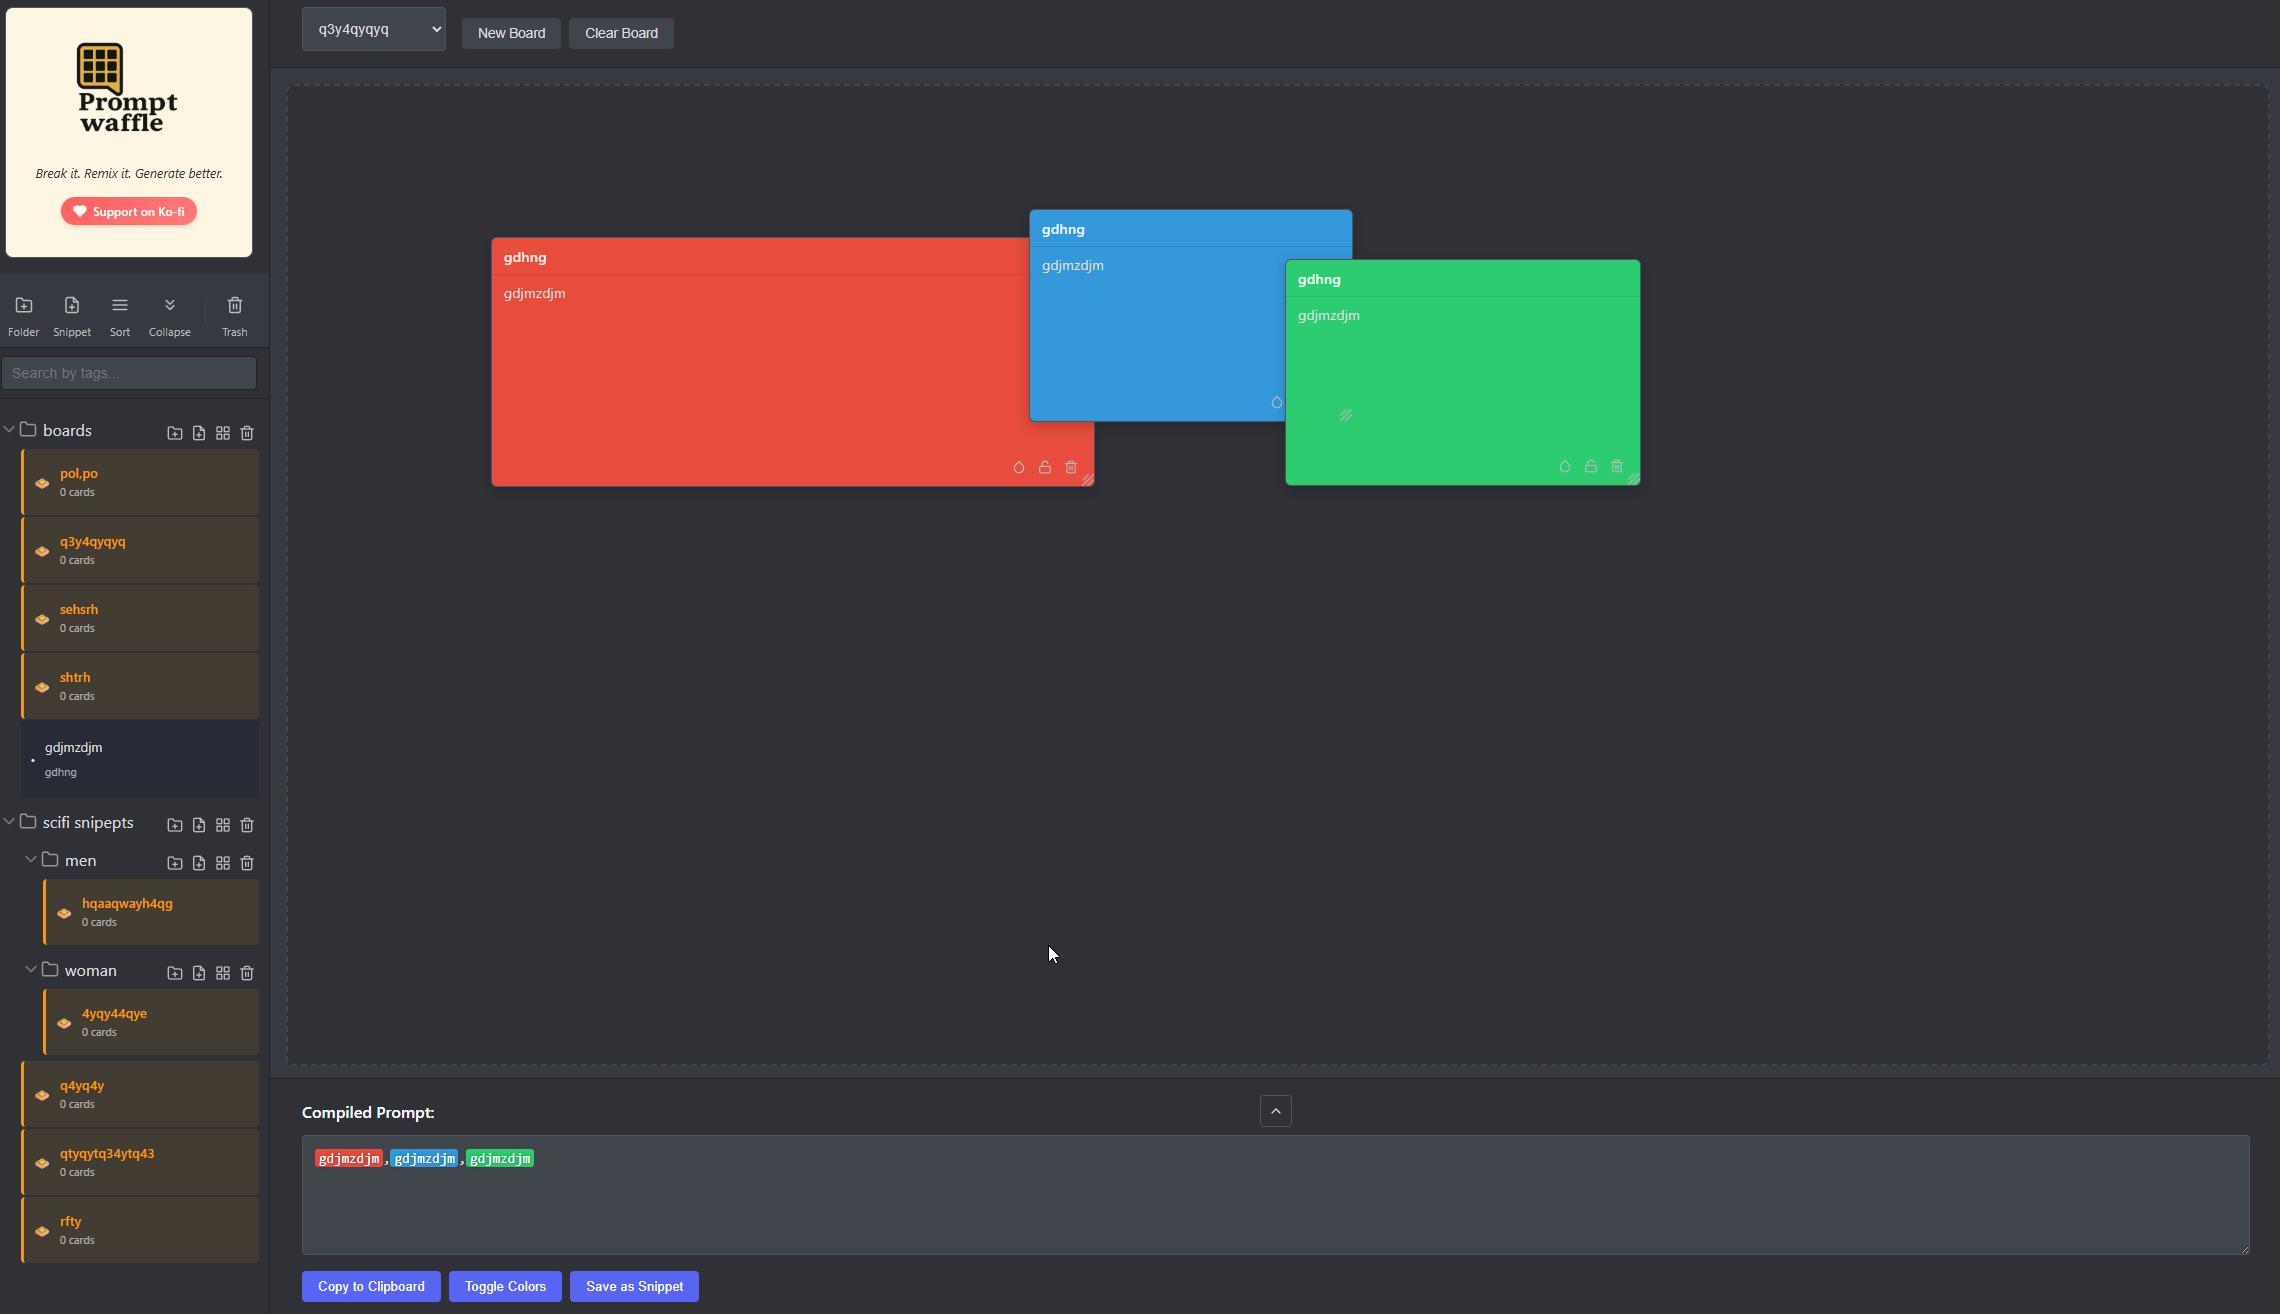This screenshot has height=1314, width=2280.
Task: Delete the boards folder
Action: click(x=247, y=433)
